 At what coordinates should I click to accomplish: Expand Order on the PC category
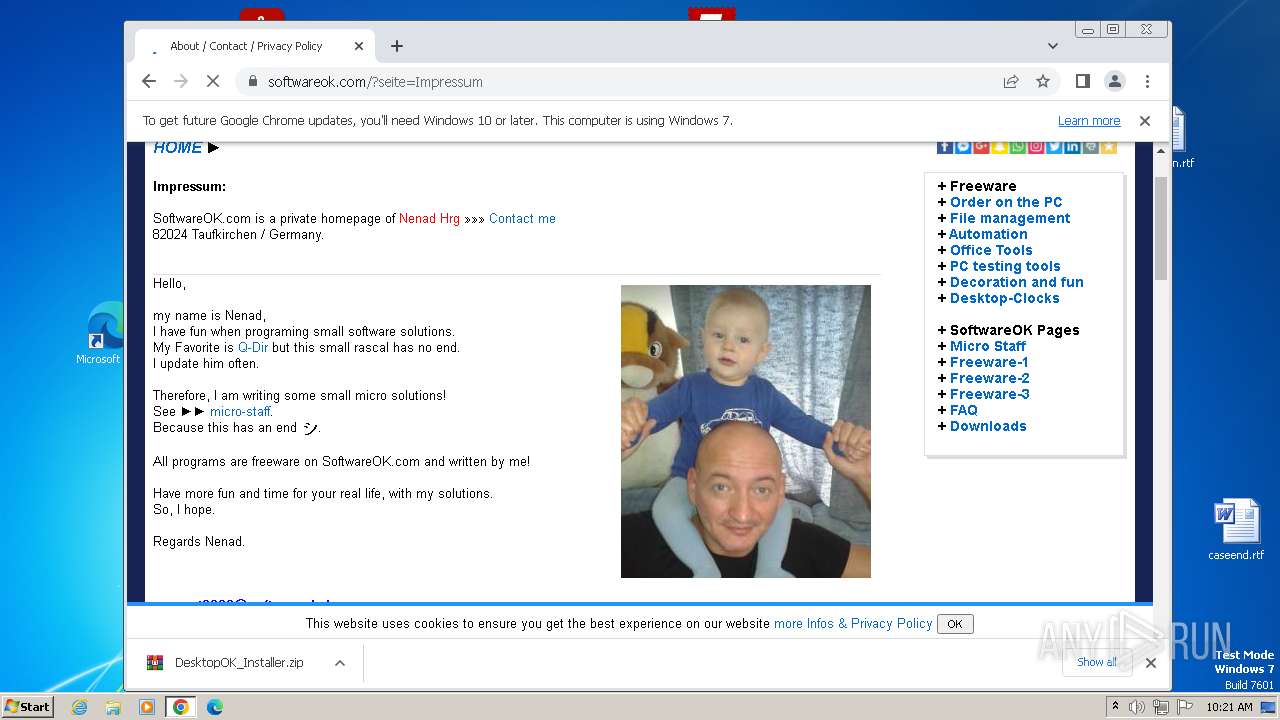click(1000, 202)
